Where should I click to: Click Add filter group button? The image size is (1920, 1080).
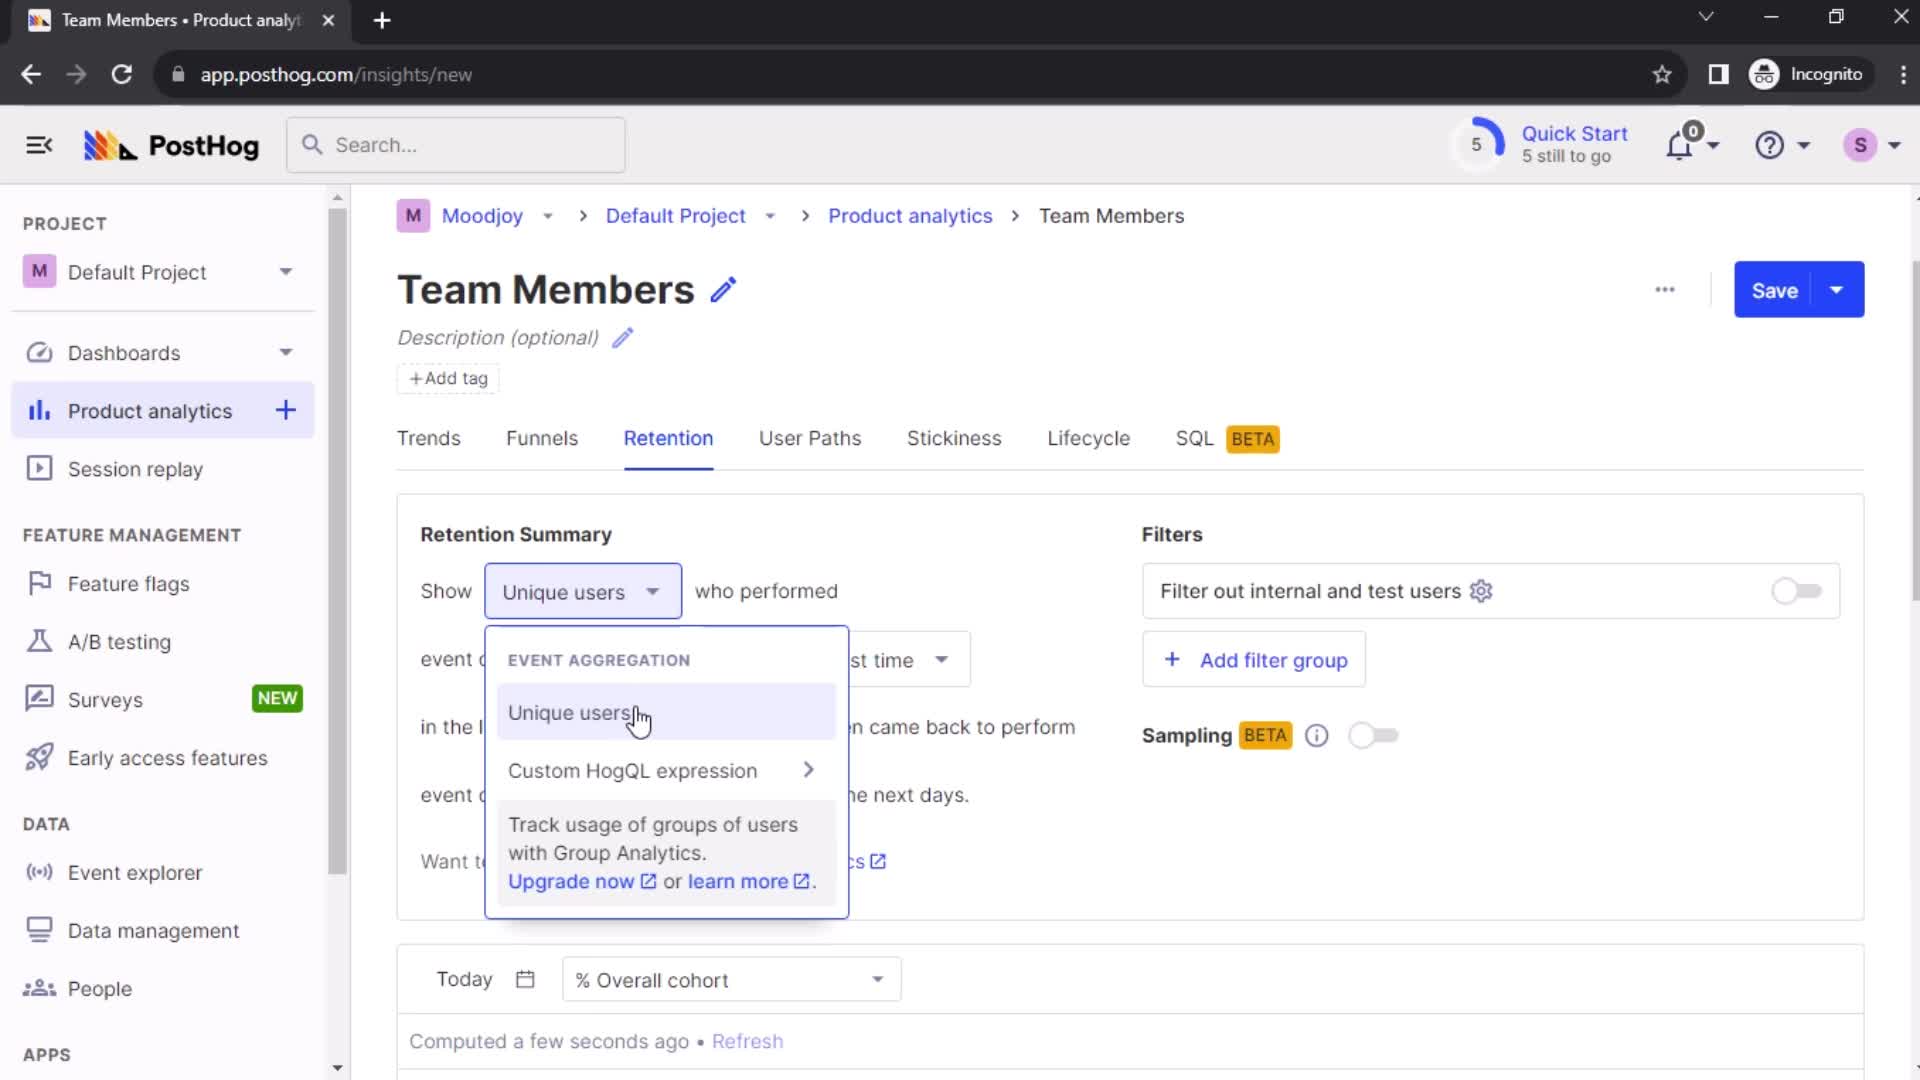[1257, 661]
